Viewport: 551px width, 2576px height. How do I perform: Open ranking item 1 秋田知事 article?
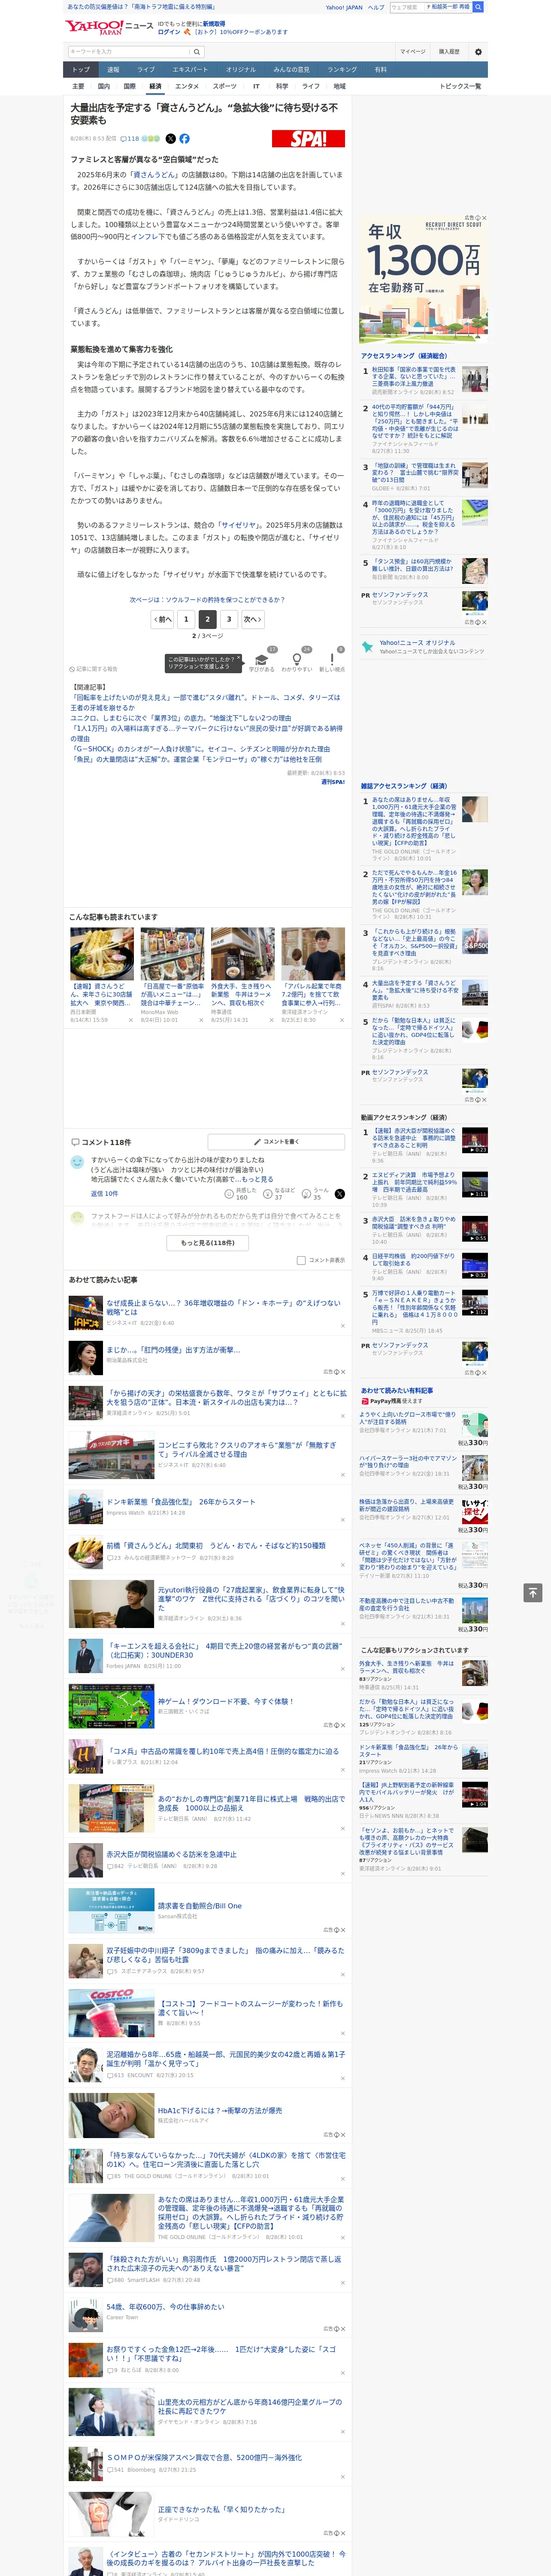(x=415, y=376)
